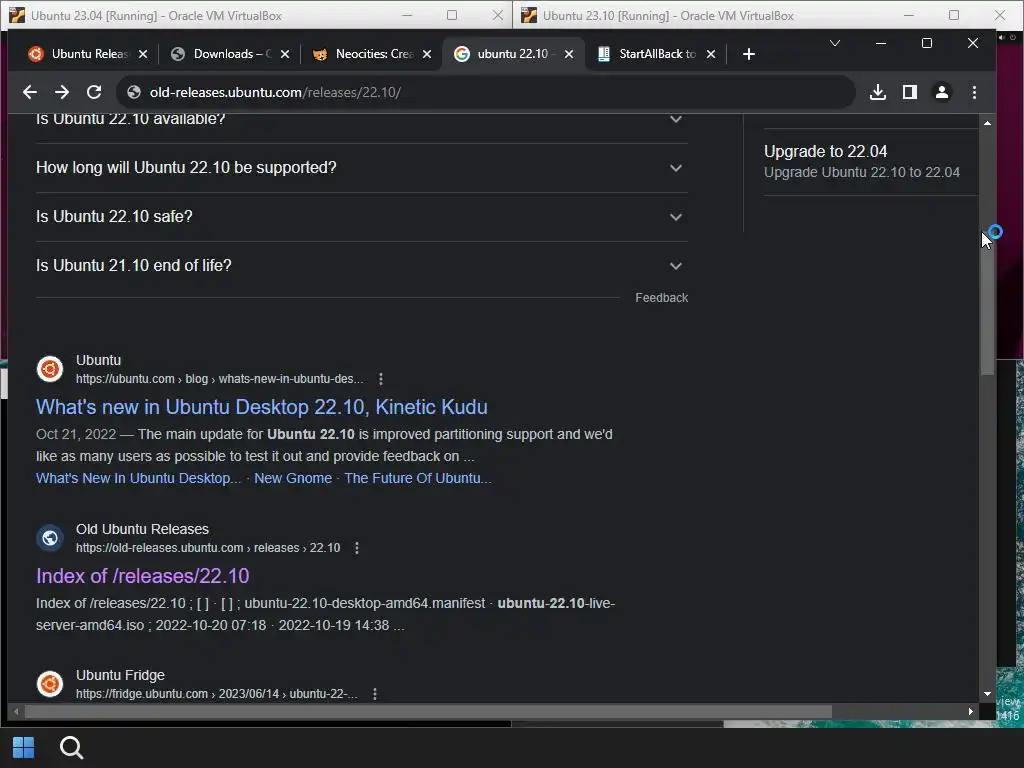Screen dimensions: 1024x768
Task: Open the 'New Gnome' sitelink
Action: [293, 478]
